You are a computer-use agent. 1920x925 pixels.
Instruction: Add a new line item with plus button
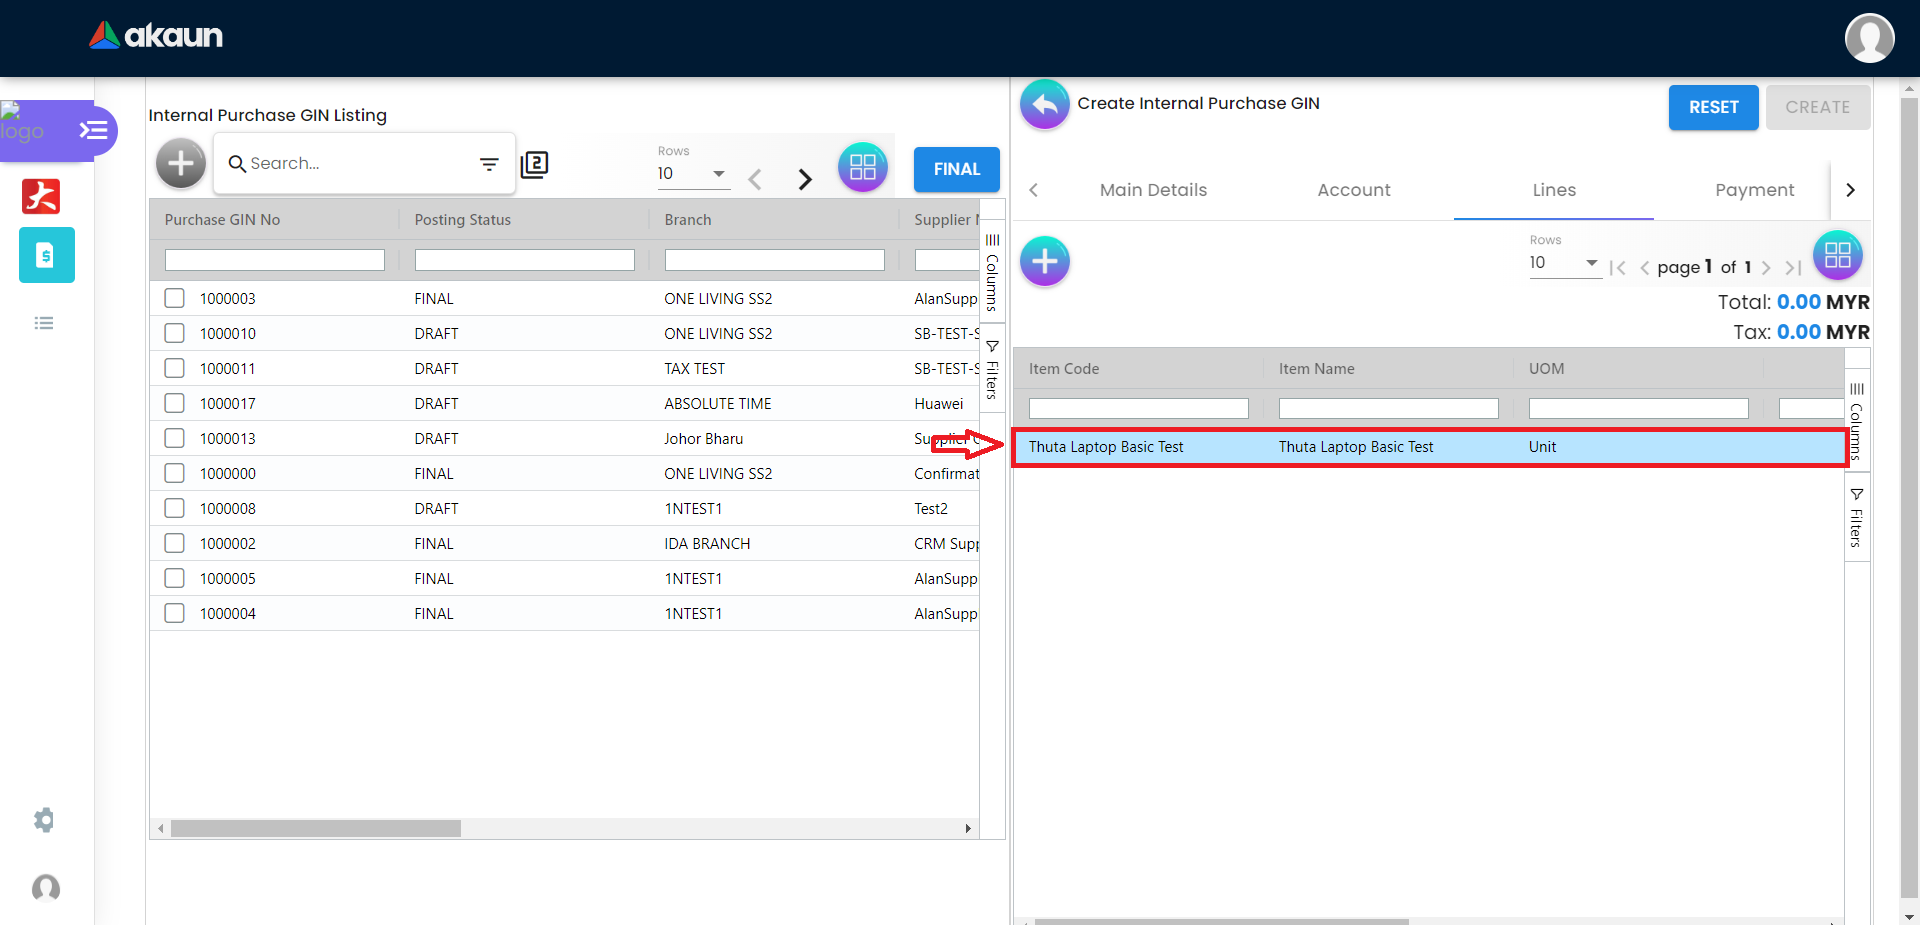[1044, 262]
